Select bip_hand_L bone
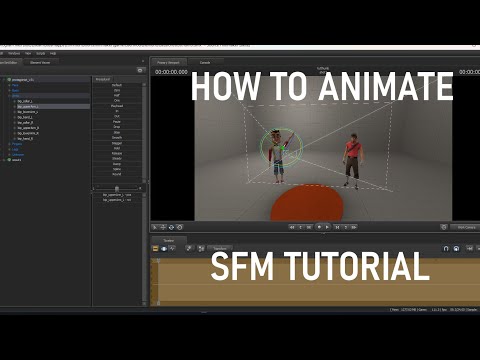The height and width of the screenshot is (360, 480). coord(25,117)
